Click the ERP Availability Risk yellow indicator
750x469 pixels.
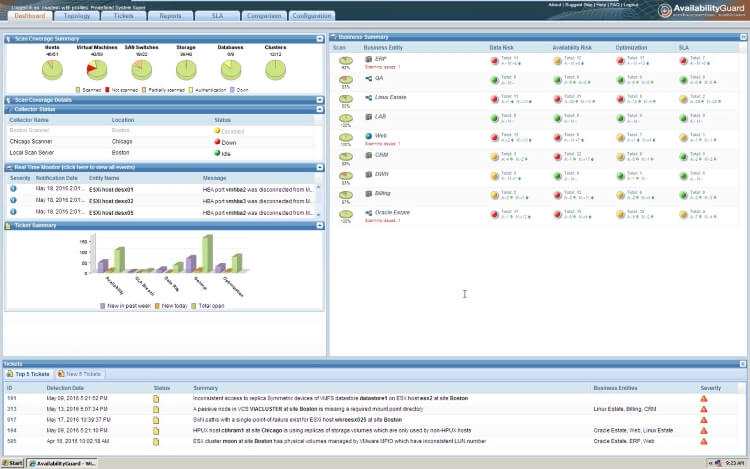click(558, 61)
